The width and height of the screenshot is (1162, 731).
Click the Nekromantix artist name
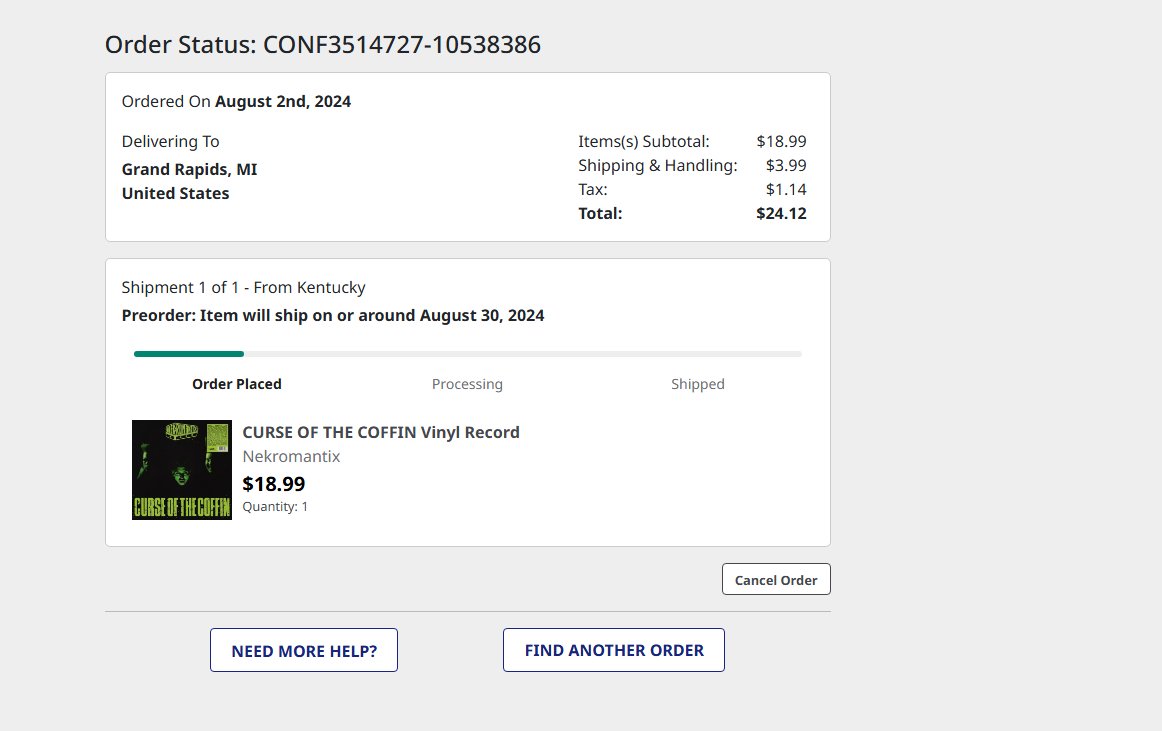(x=291, y=457)
